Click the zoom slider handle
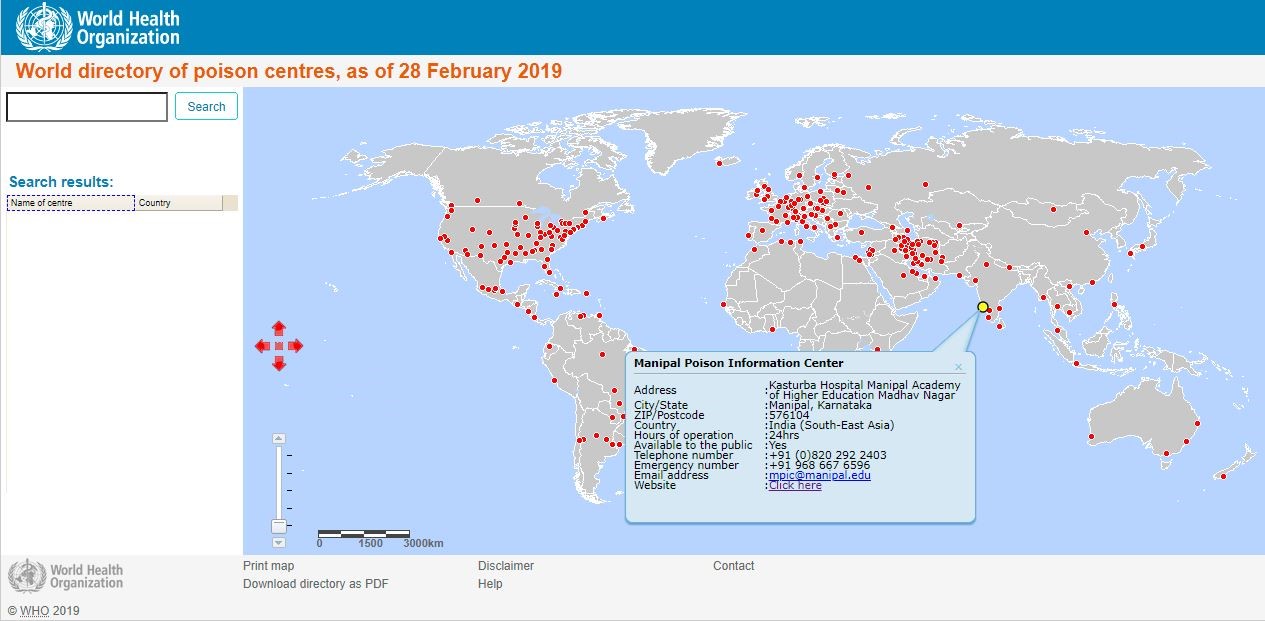Screen dimensions: 1265x621 pos(279,526)
